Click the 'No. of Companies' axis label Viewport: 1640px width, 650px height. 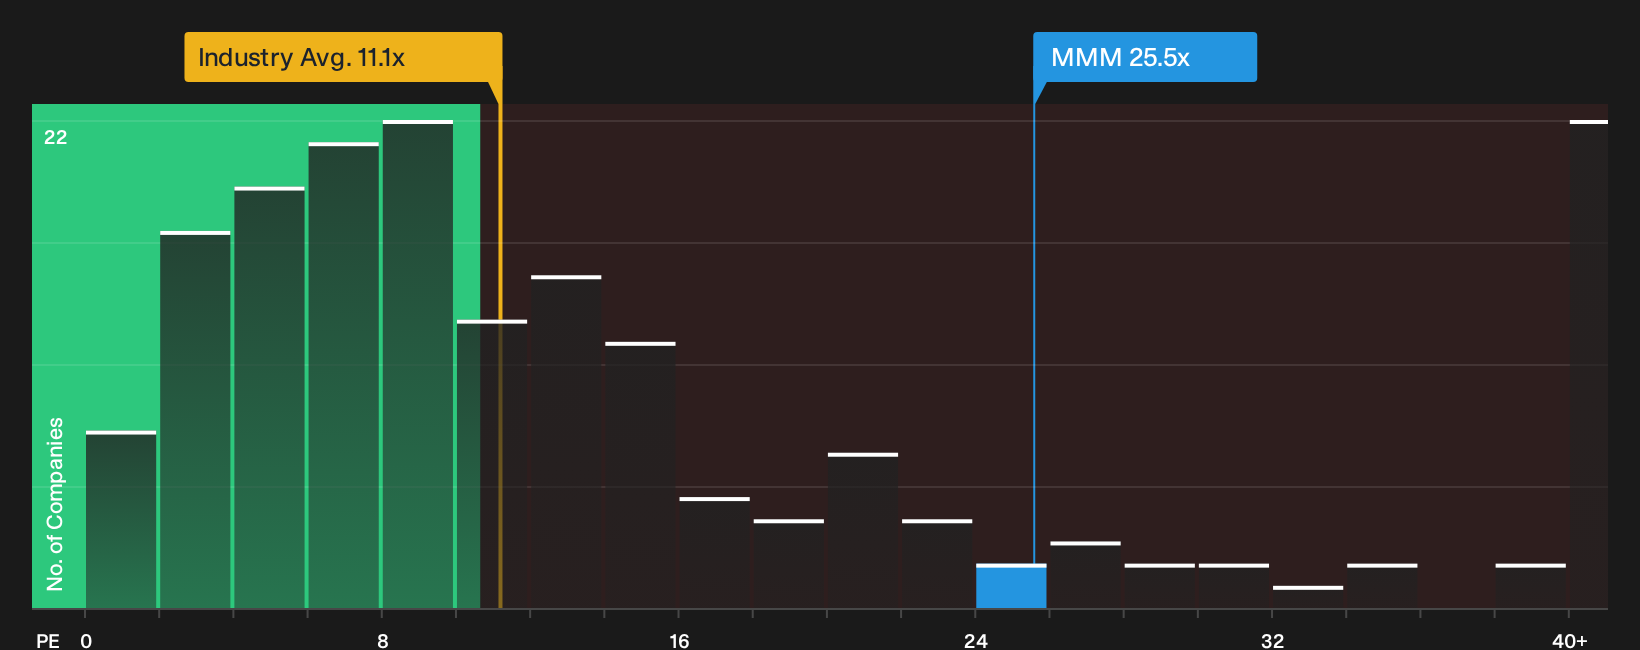click(55, 504)
